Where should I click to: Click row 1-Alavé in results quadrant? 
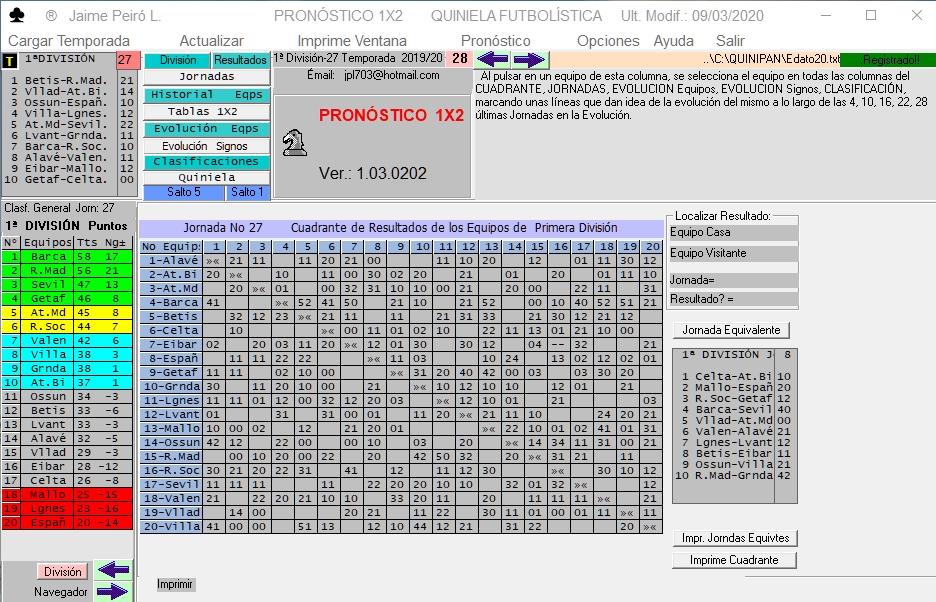click(x=171, y=260)
